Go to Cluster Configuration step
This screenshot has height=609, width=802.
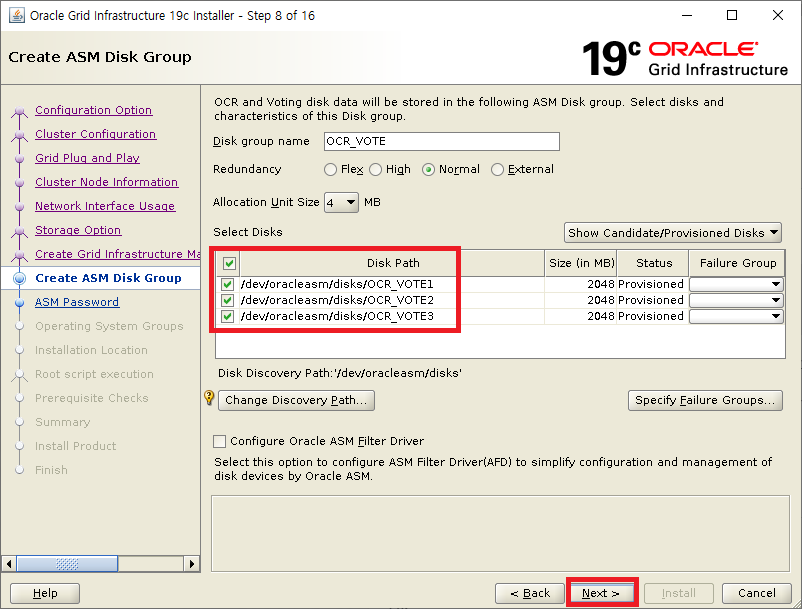point(96,134)
